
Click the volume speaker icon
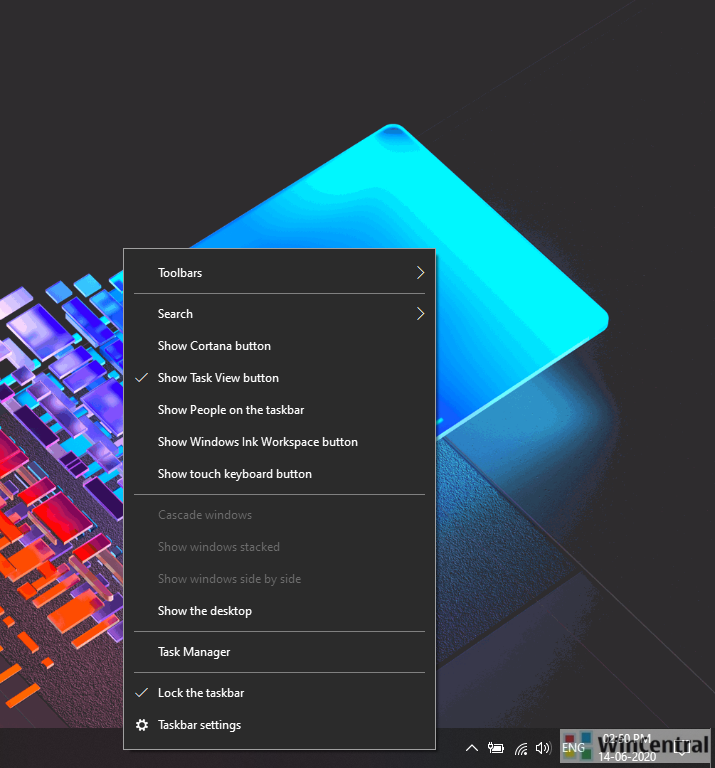coord(543,748)
